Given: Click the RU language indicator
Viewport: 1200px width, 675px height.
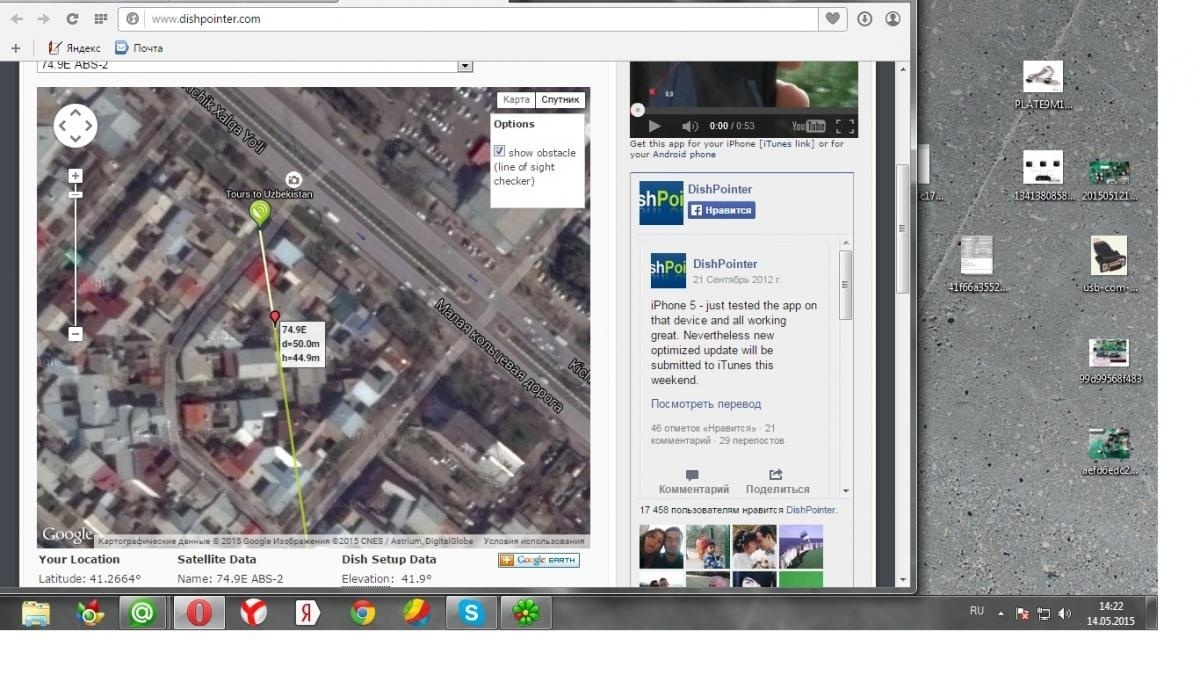Looking at the screenshot, I should 977,611.
